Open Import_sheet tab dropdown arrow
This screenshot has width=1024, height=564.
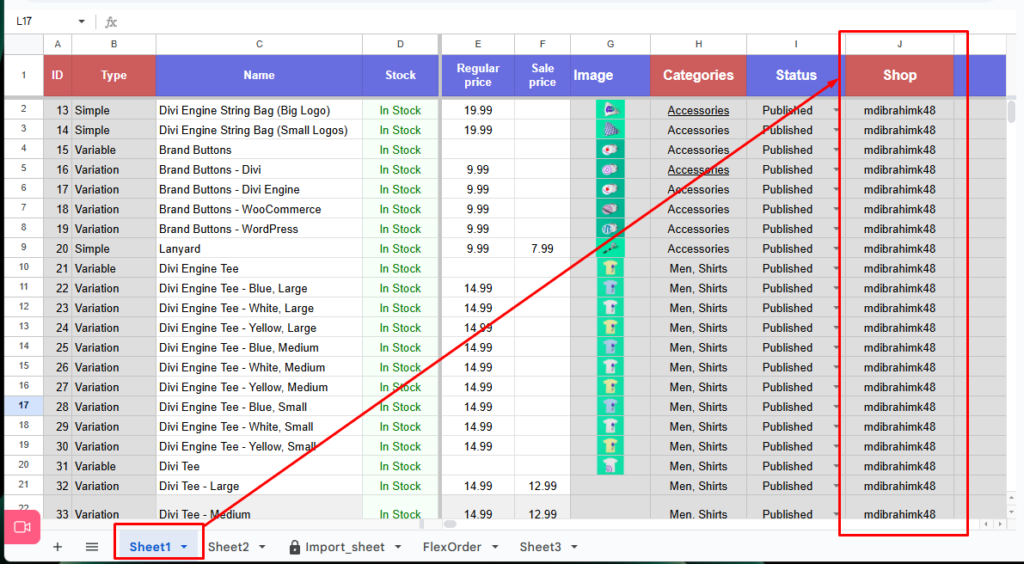(398, 547)
